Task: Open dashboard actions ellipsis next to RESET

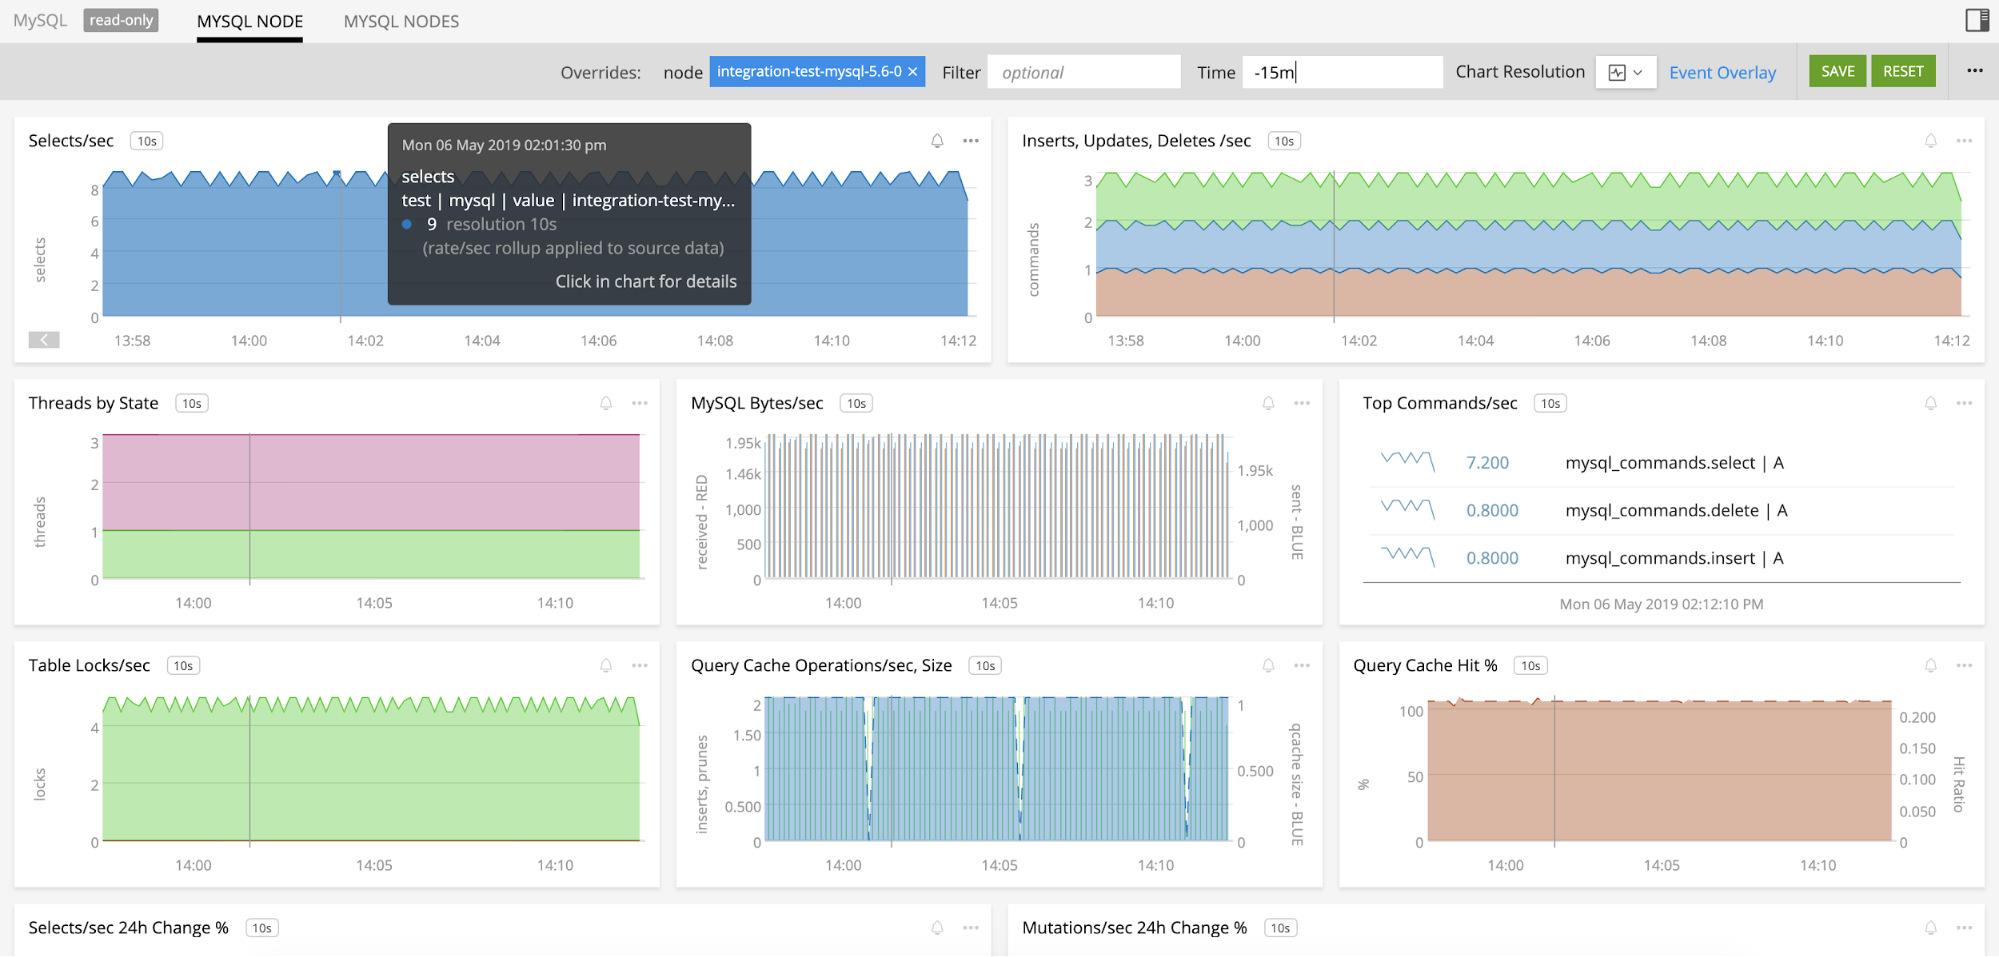Action: click(1975, 71)
